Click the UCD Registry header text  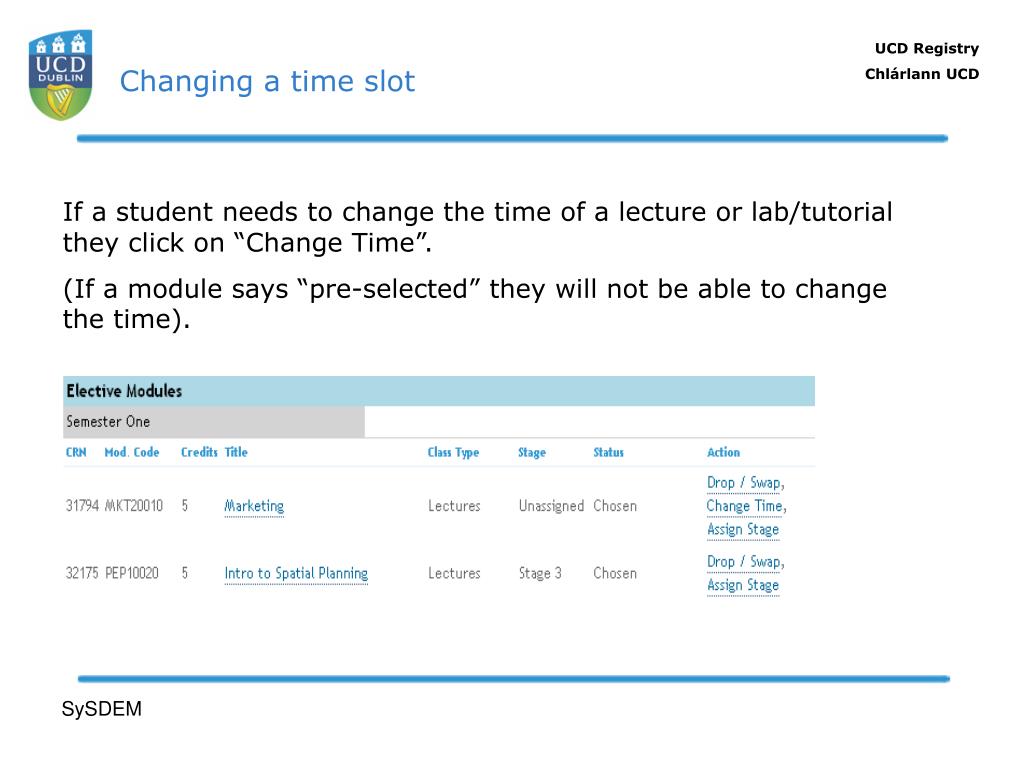click(927, 48)
